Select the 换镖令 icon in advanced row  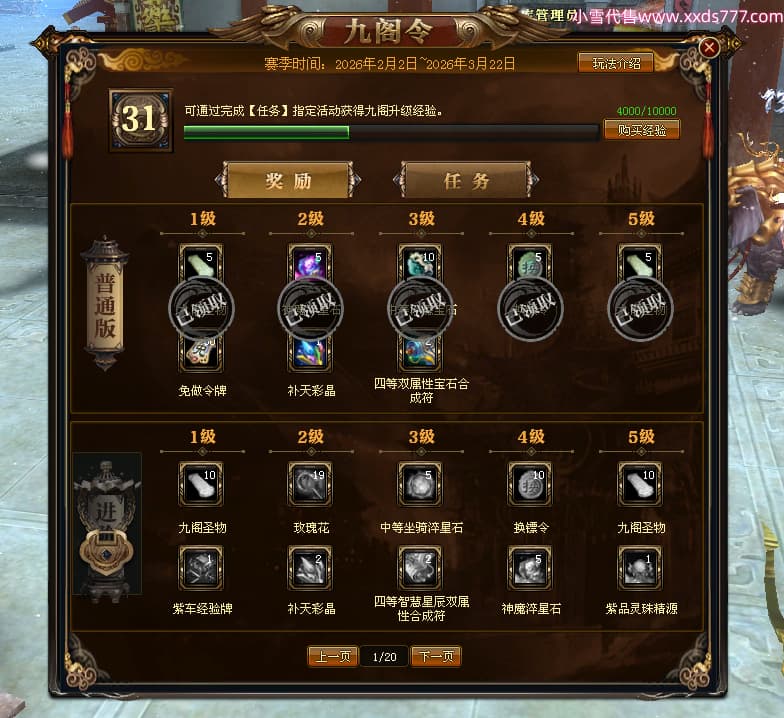[x=530, y=484]
